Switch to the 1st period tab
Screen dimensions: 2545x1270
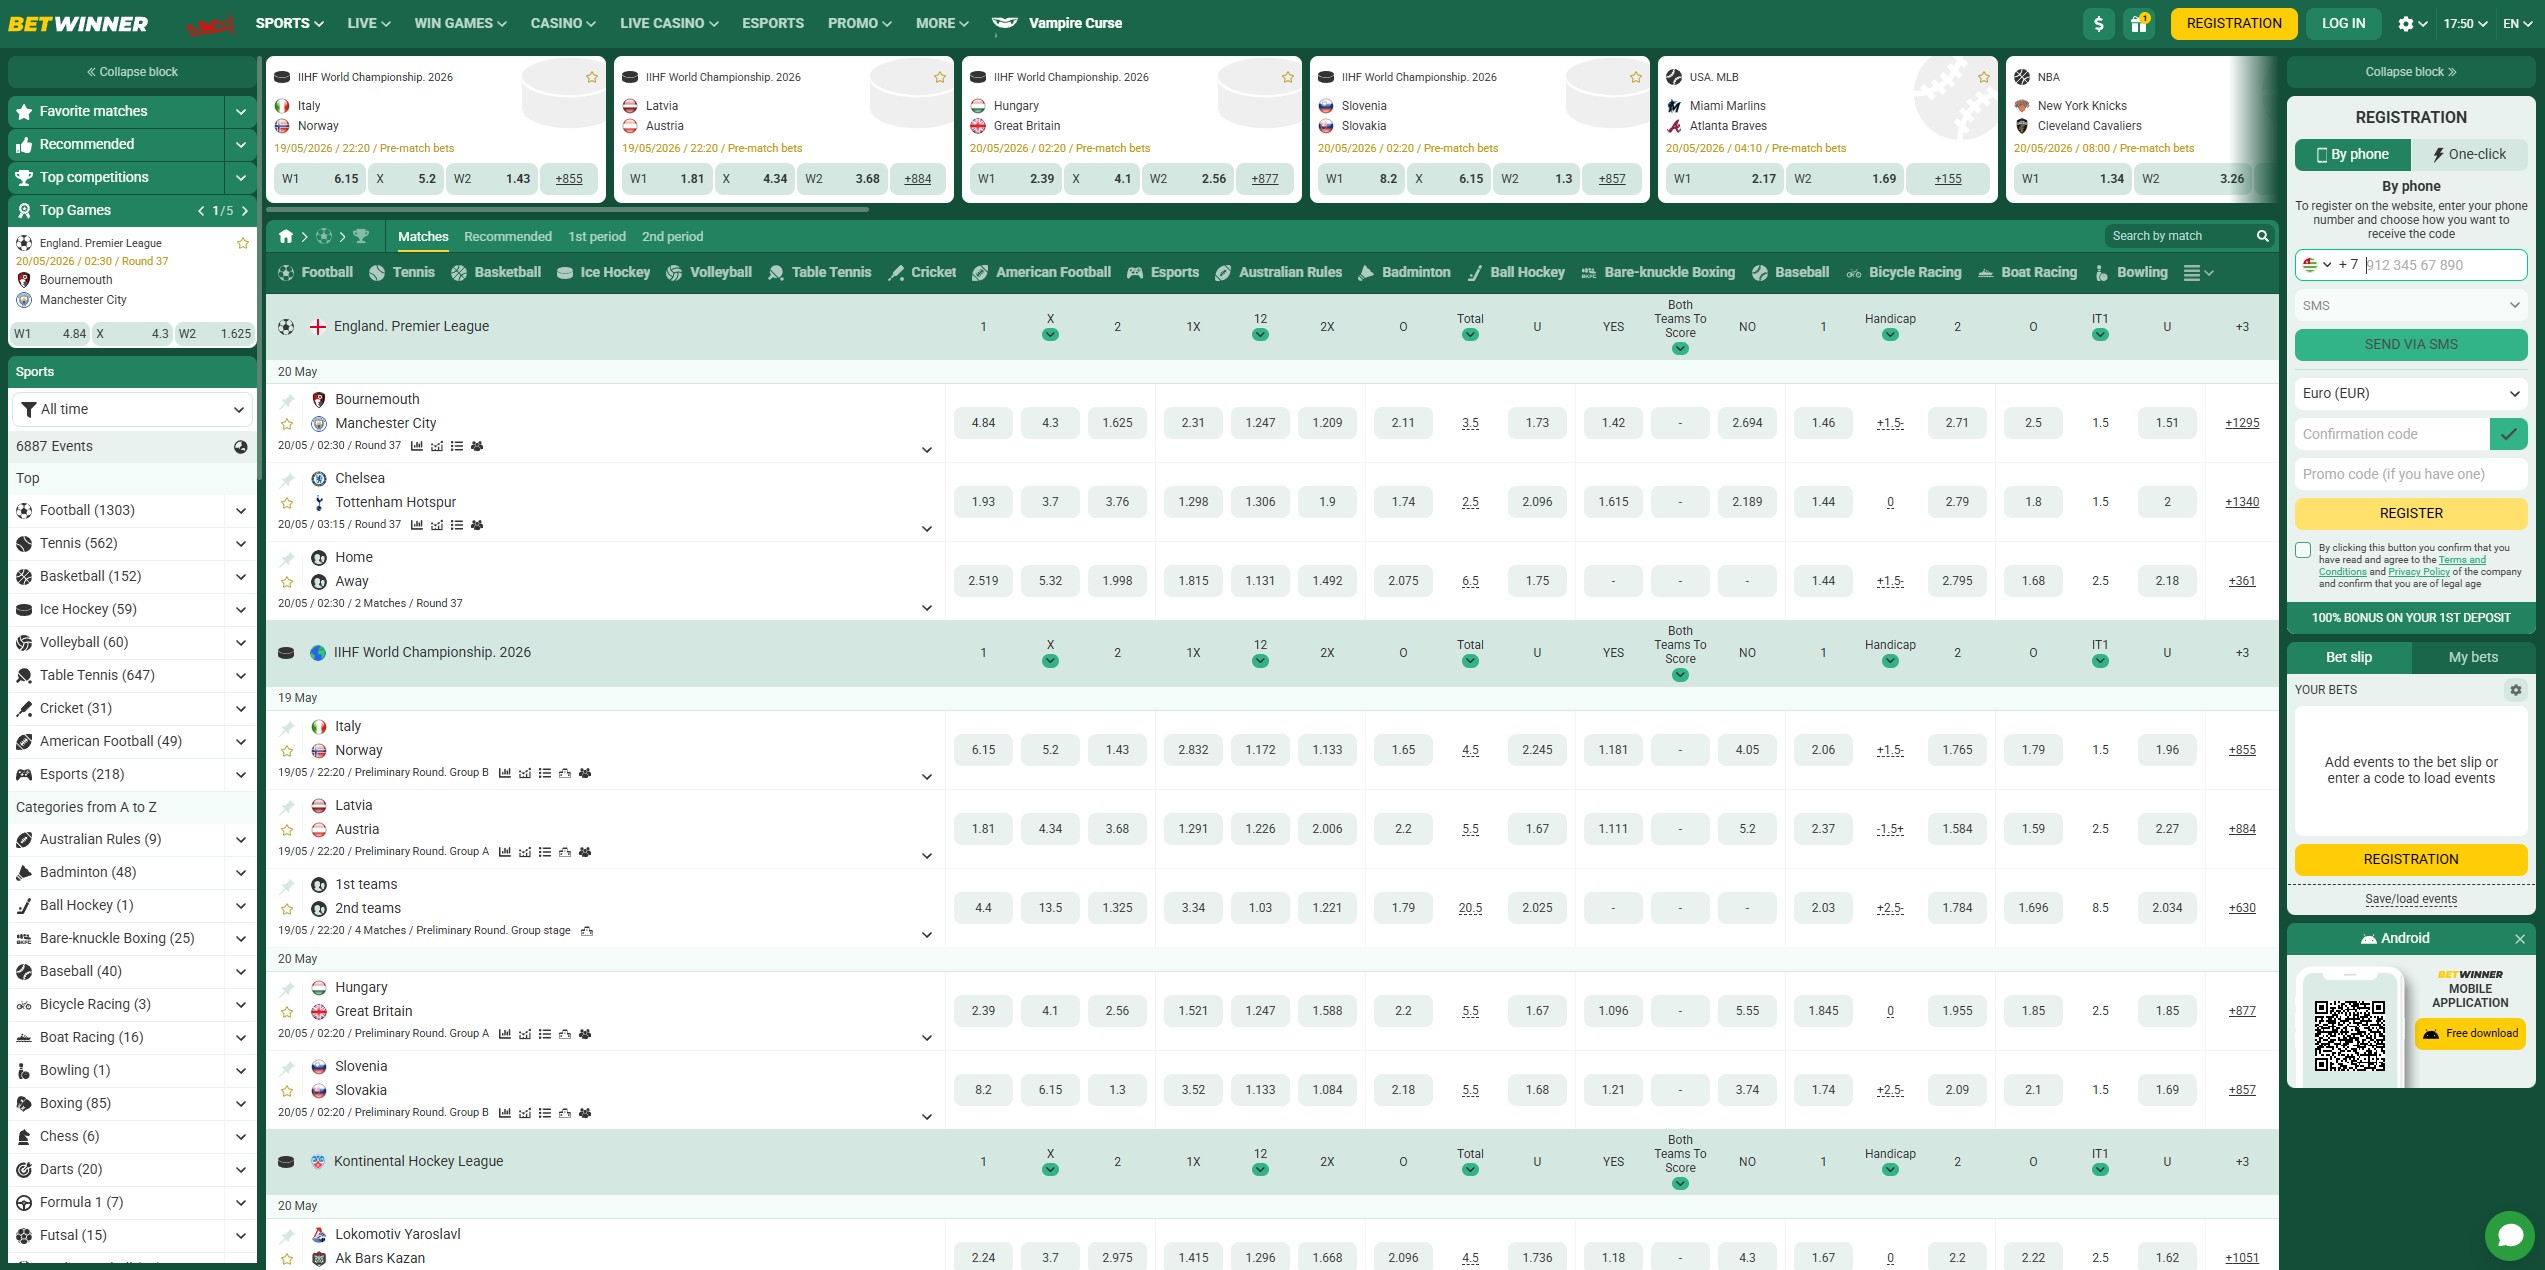coord(597,237)
